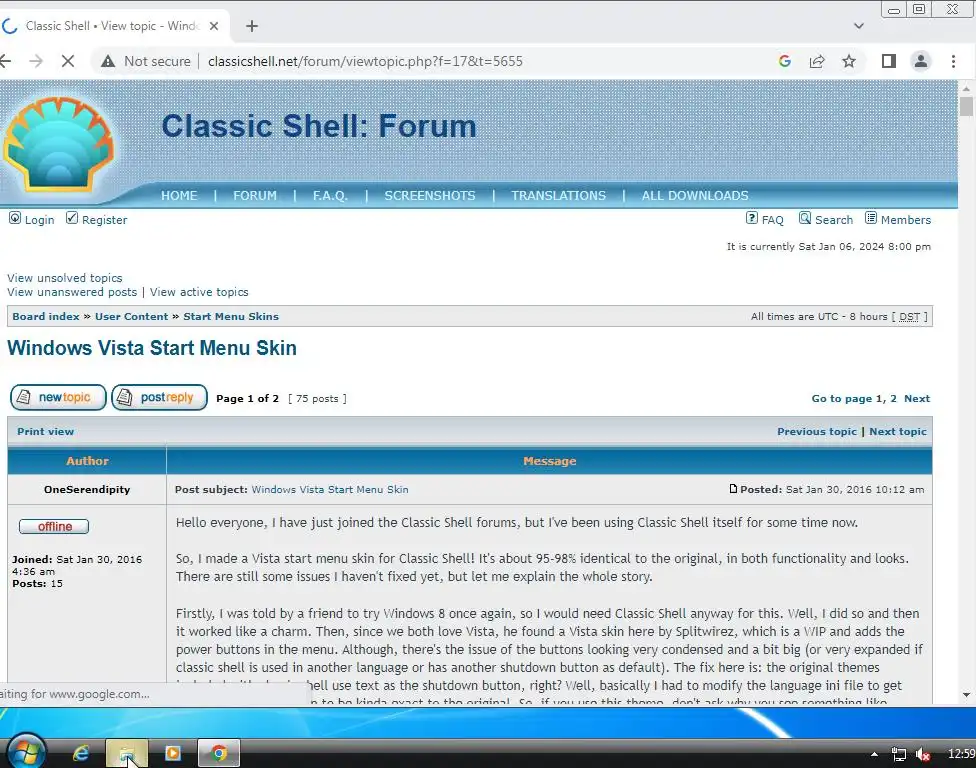
Task: Go to page 2 link
Action: tap(893, 398)
